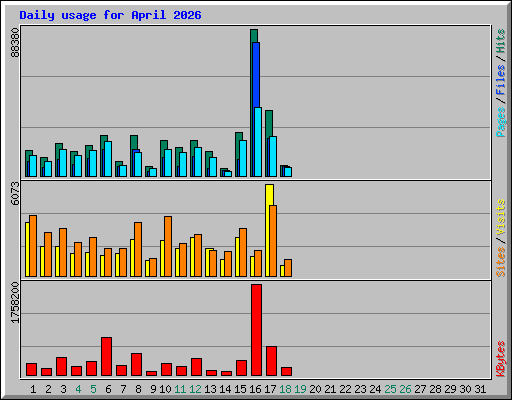
Task: Click the tall blue Files bar for day 16
Action: 256,75
